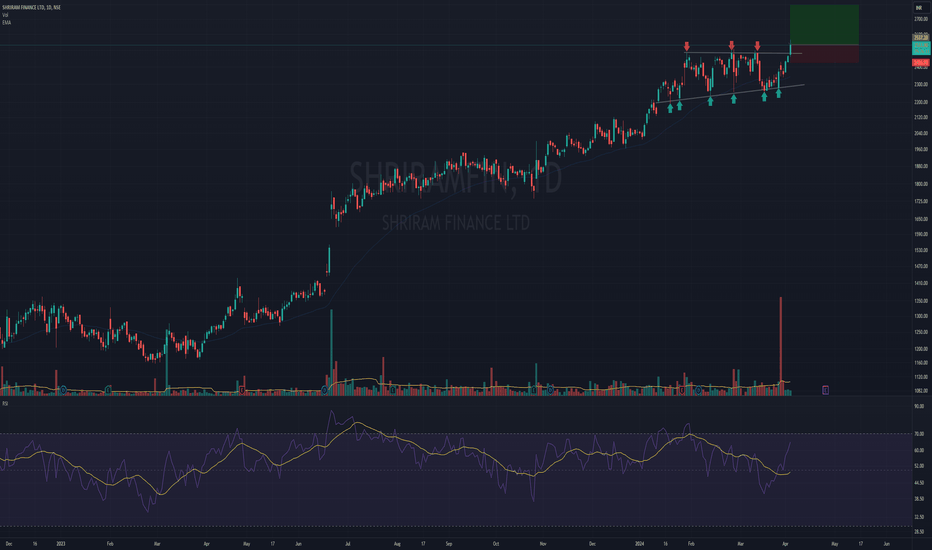Select the EMA indicator legend label
This screenshot has height=550, width=932.
(6, 23)
